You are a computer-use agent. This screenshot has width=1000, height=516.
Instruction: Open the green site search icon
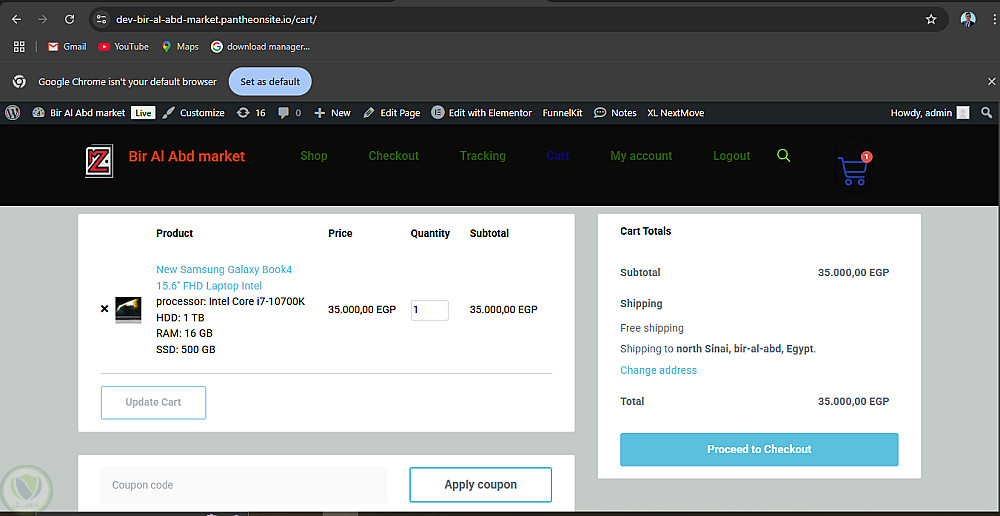pyautogui.click(x=784, y=156)
